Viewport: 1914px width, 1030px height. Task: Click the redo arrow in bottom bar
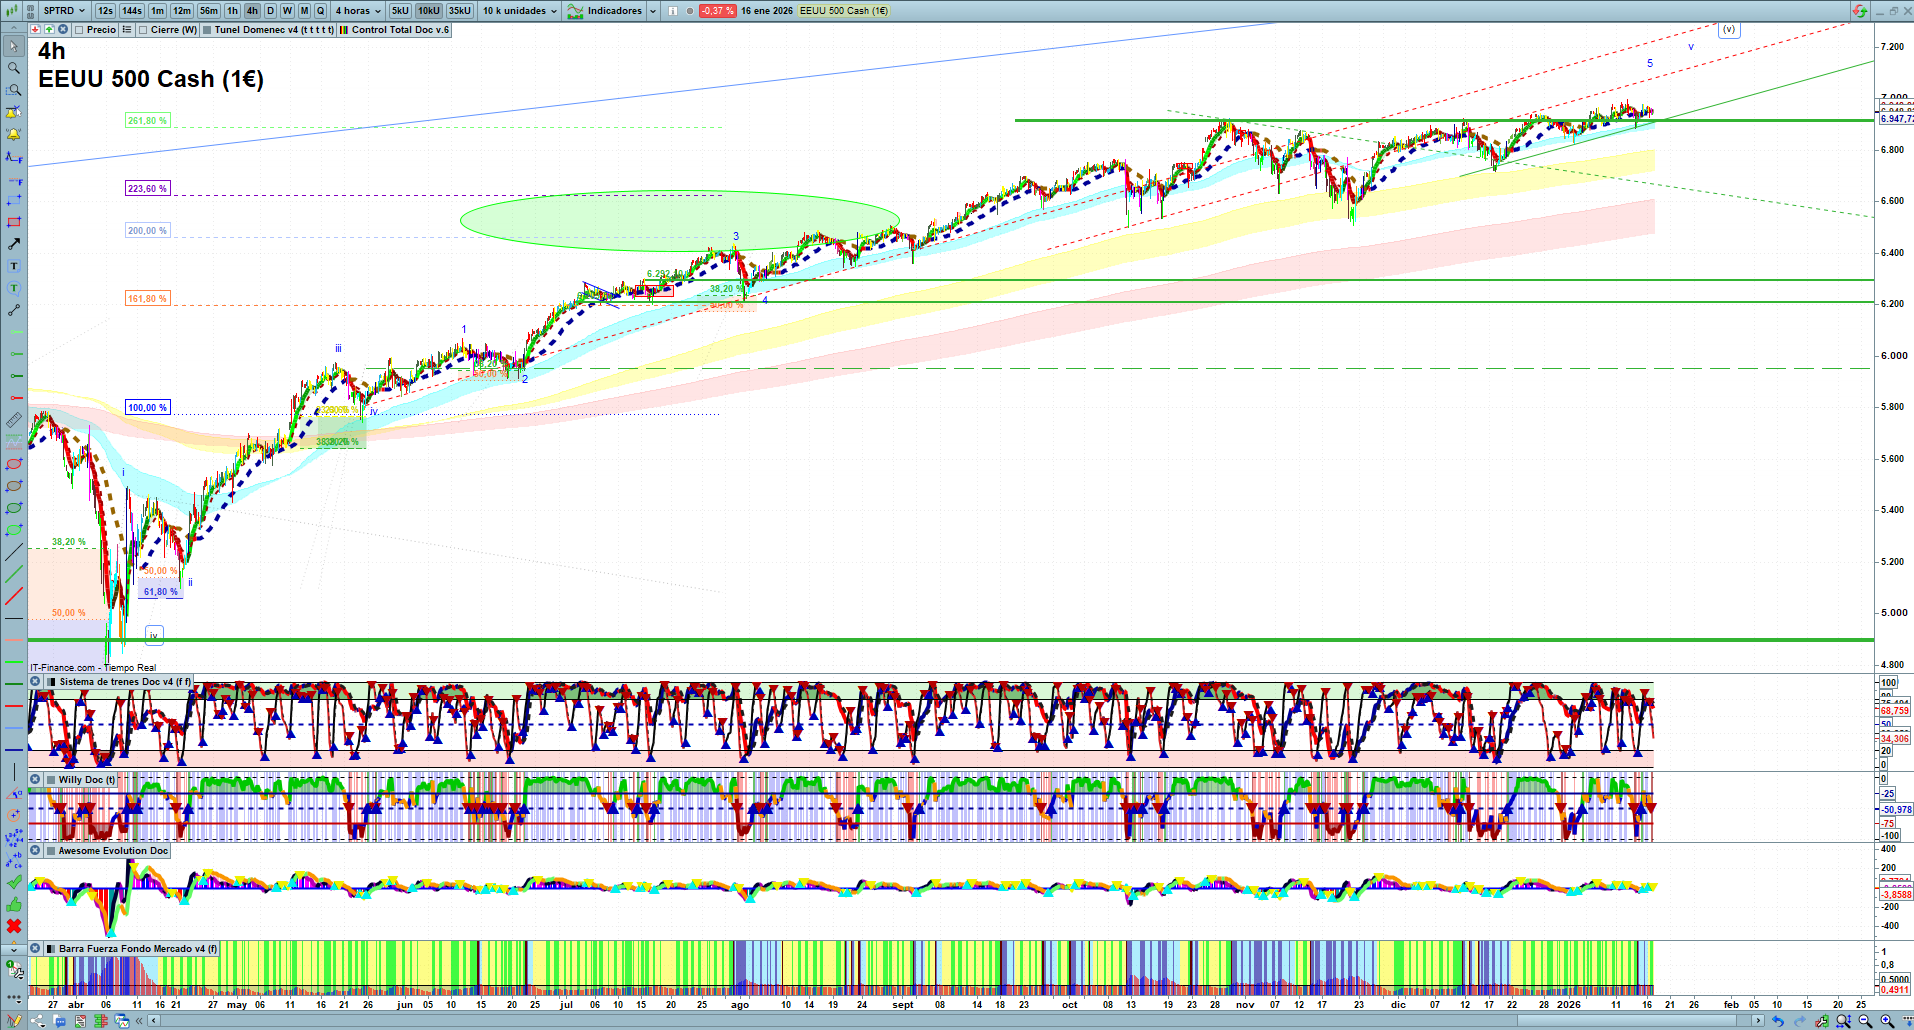[x=1800, y=1021]
